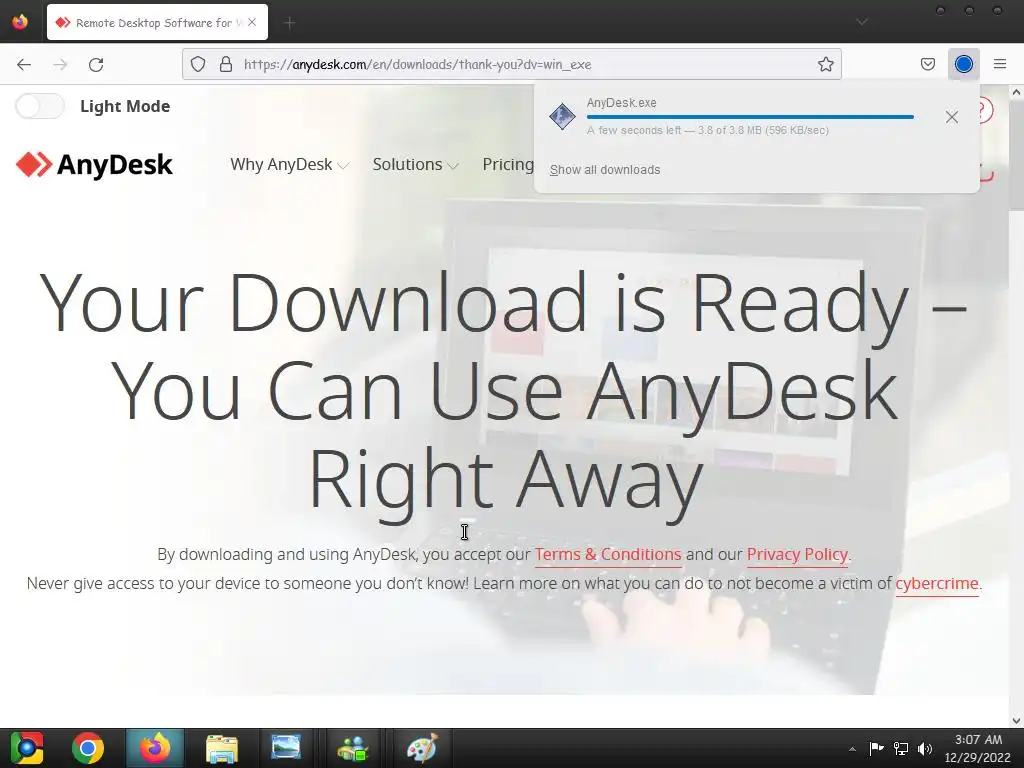
Task: Click the AnyDesk.exe download file icon
Action: pos(562,117)
